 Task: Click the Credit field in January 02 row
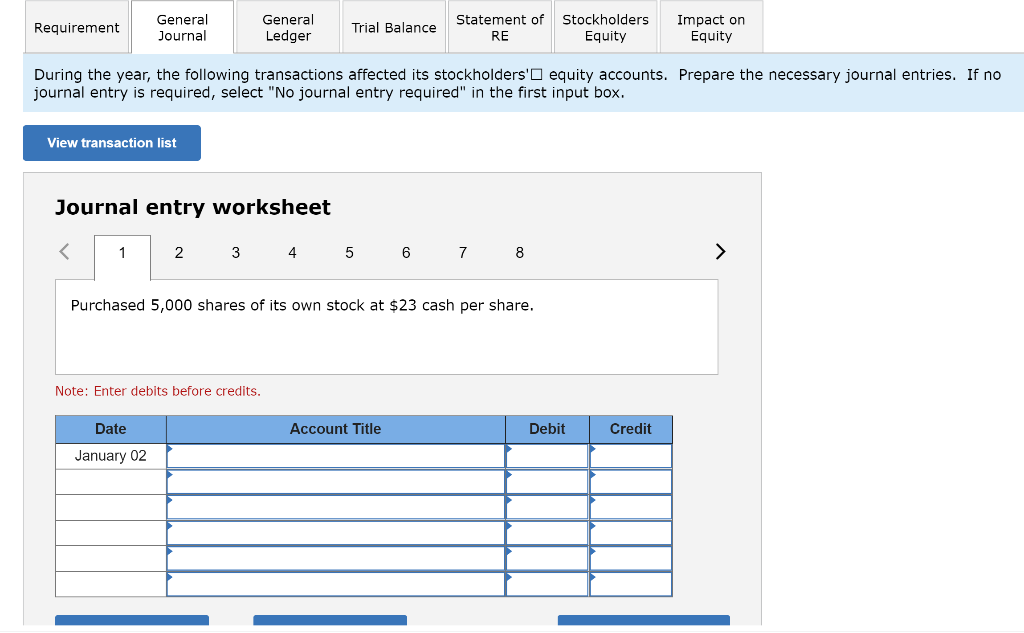pos(631,456)
